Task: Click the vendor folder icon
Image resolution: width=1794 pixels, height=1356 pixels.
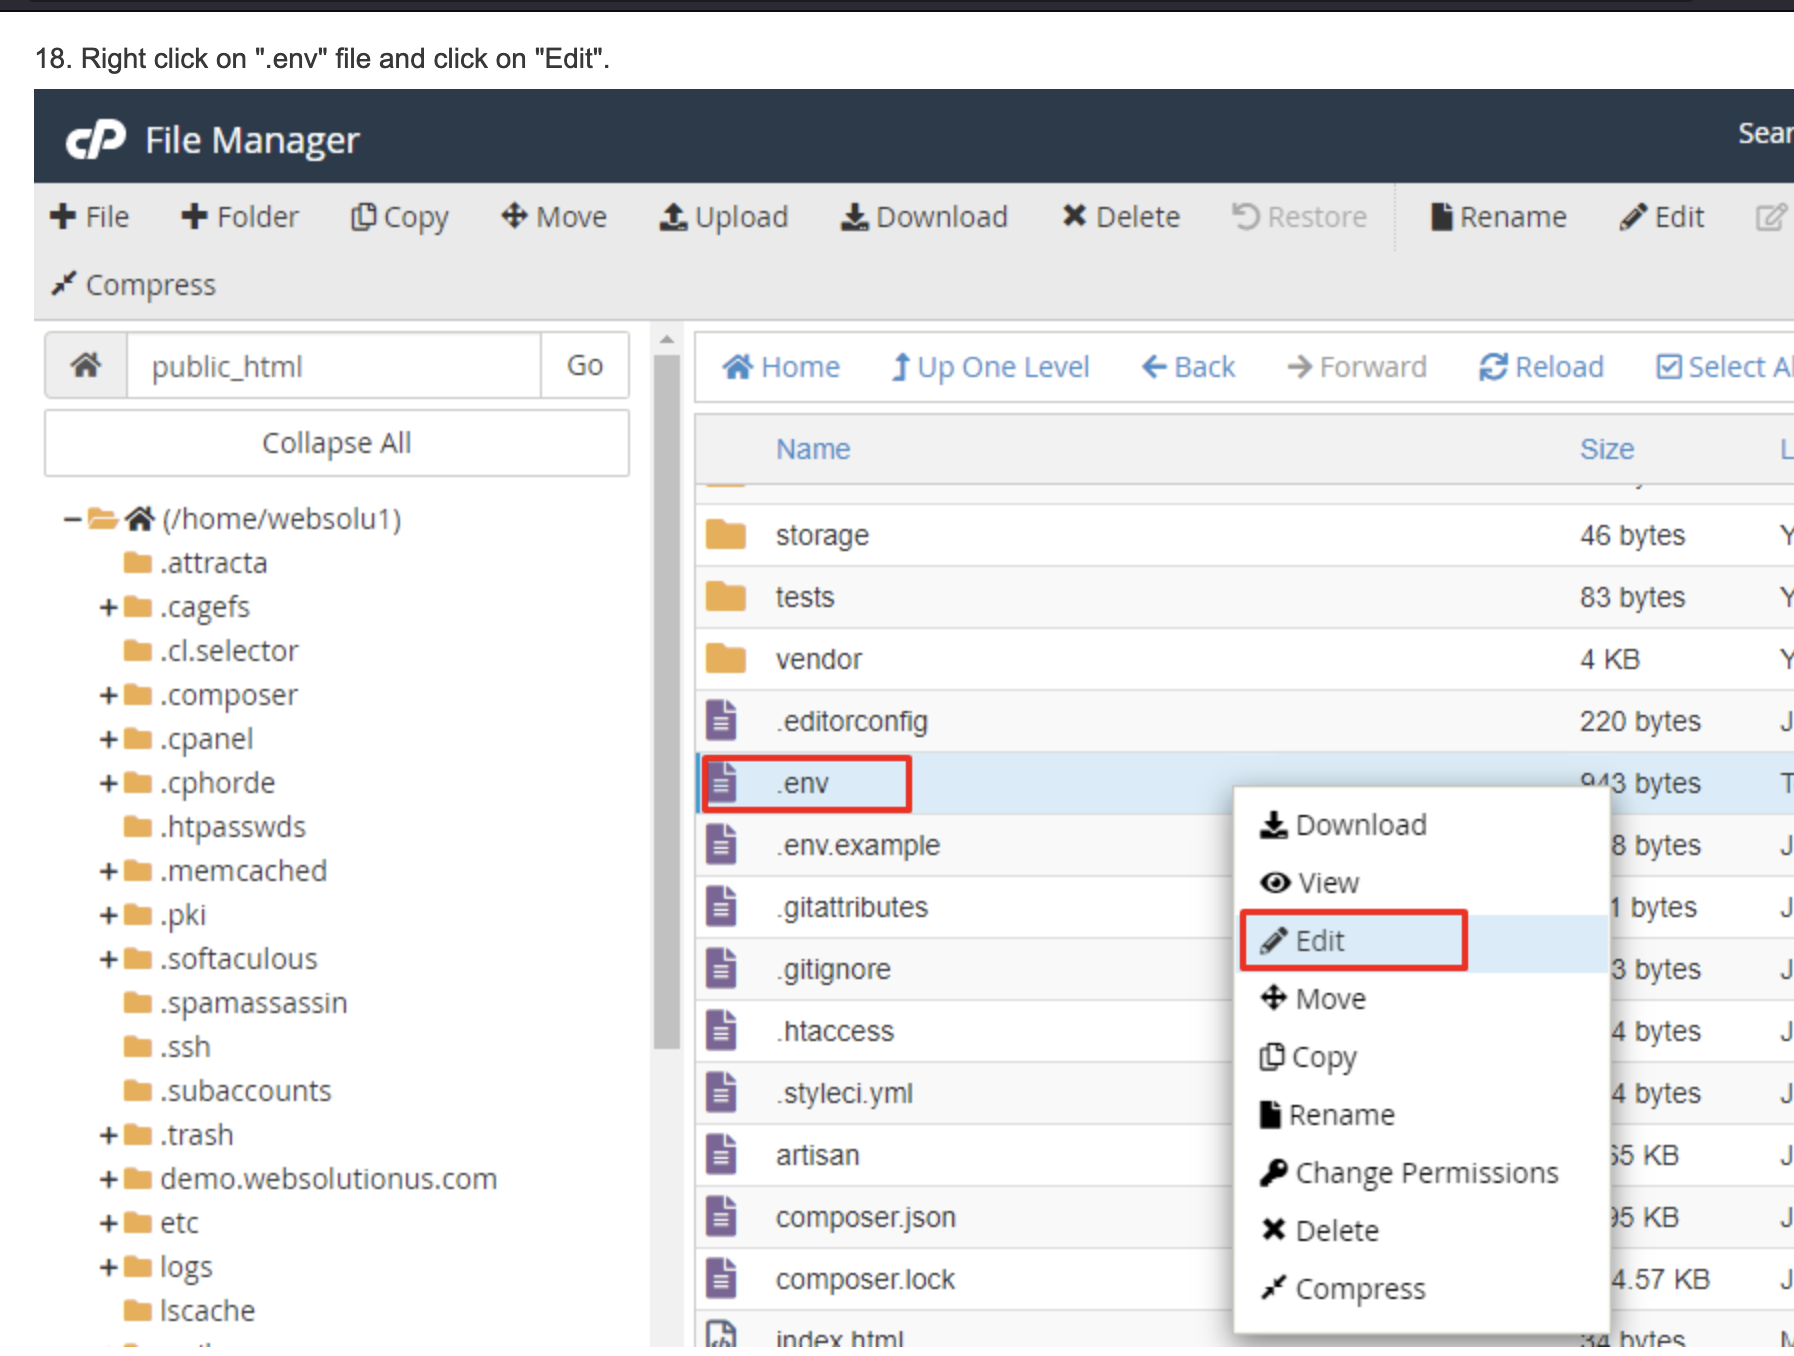Action: coord(726,659)
